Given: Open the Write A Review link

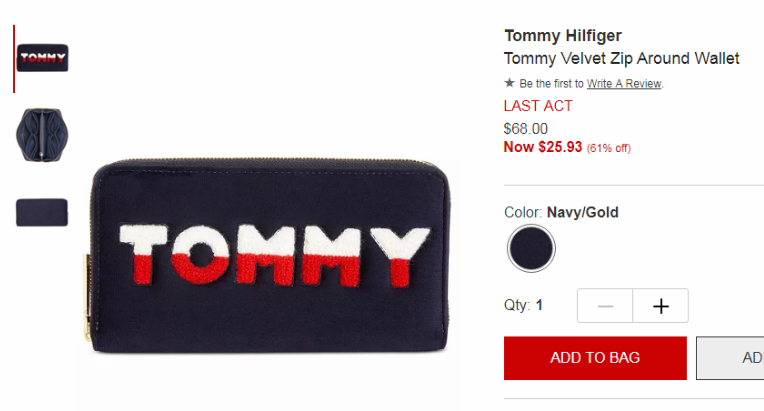Looking at the screenshot, I should (x=624, y=84).
